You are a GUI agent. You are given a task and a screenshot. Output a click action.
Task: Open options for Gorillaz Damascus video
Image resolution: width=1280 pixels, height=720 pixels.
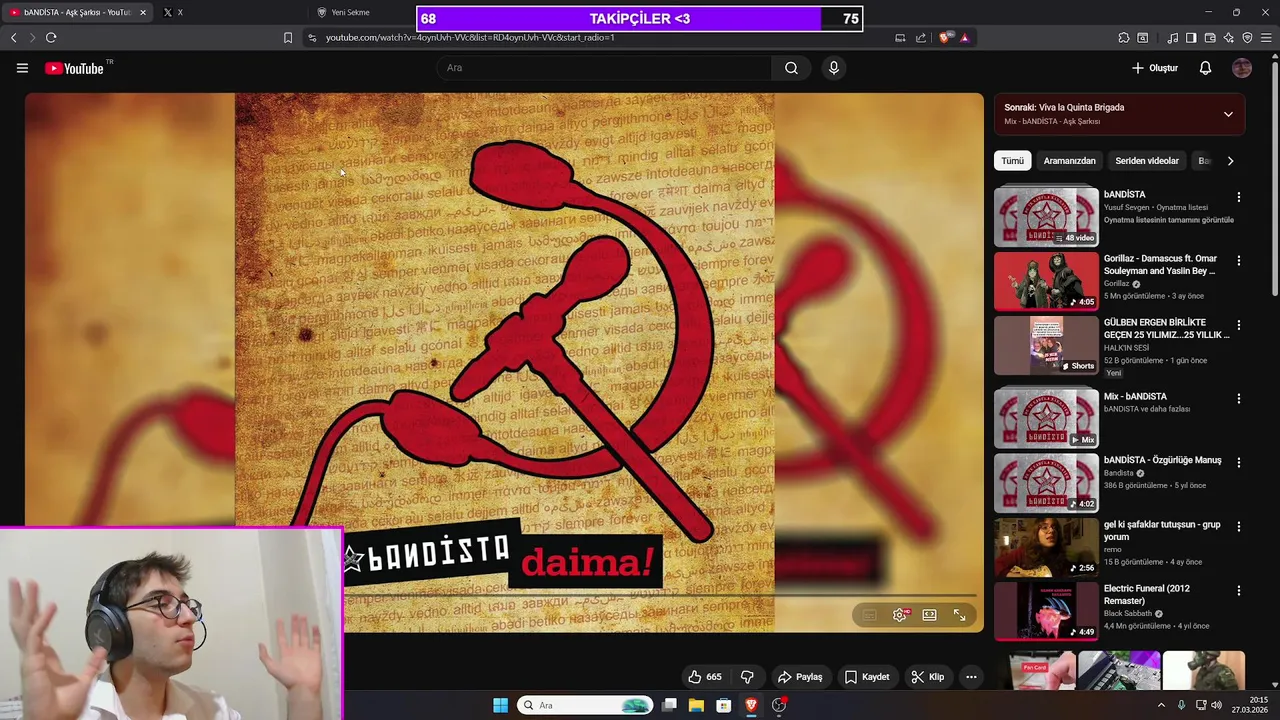point(1239,260)
